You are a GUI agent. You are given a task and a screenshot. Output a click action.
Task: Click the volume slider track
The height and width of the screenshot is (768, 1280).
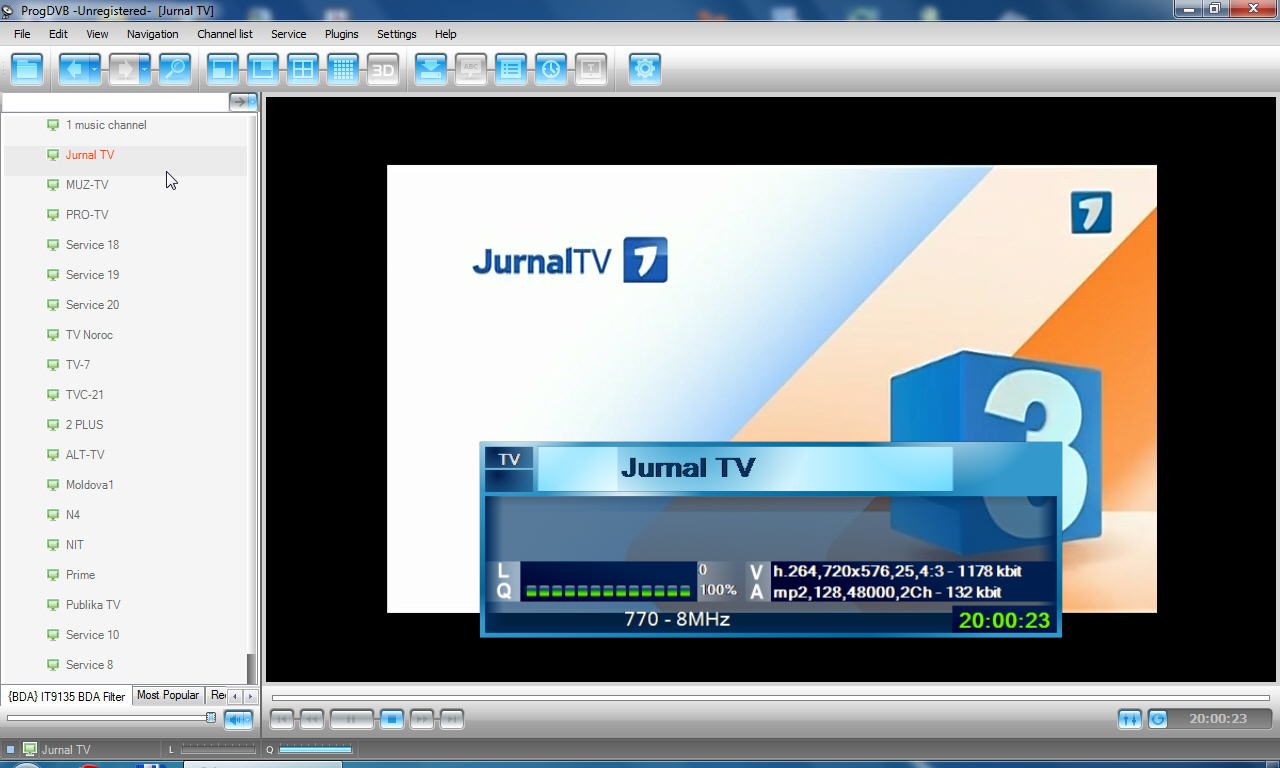point(111,717)
